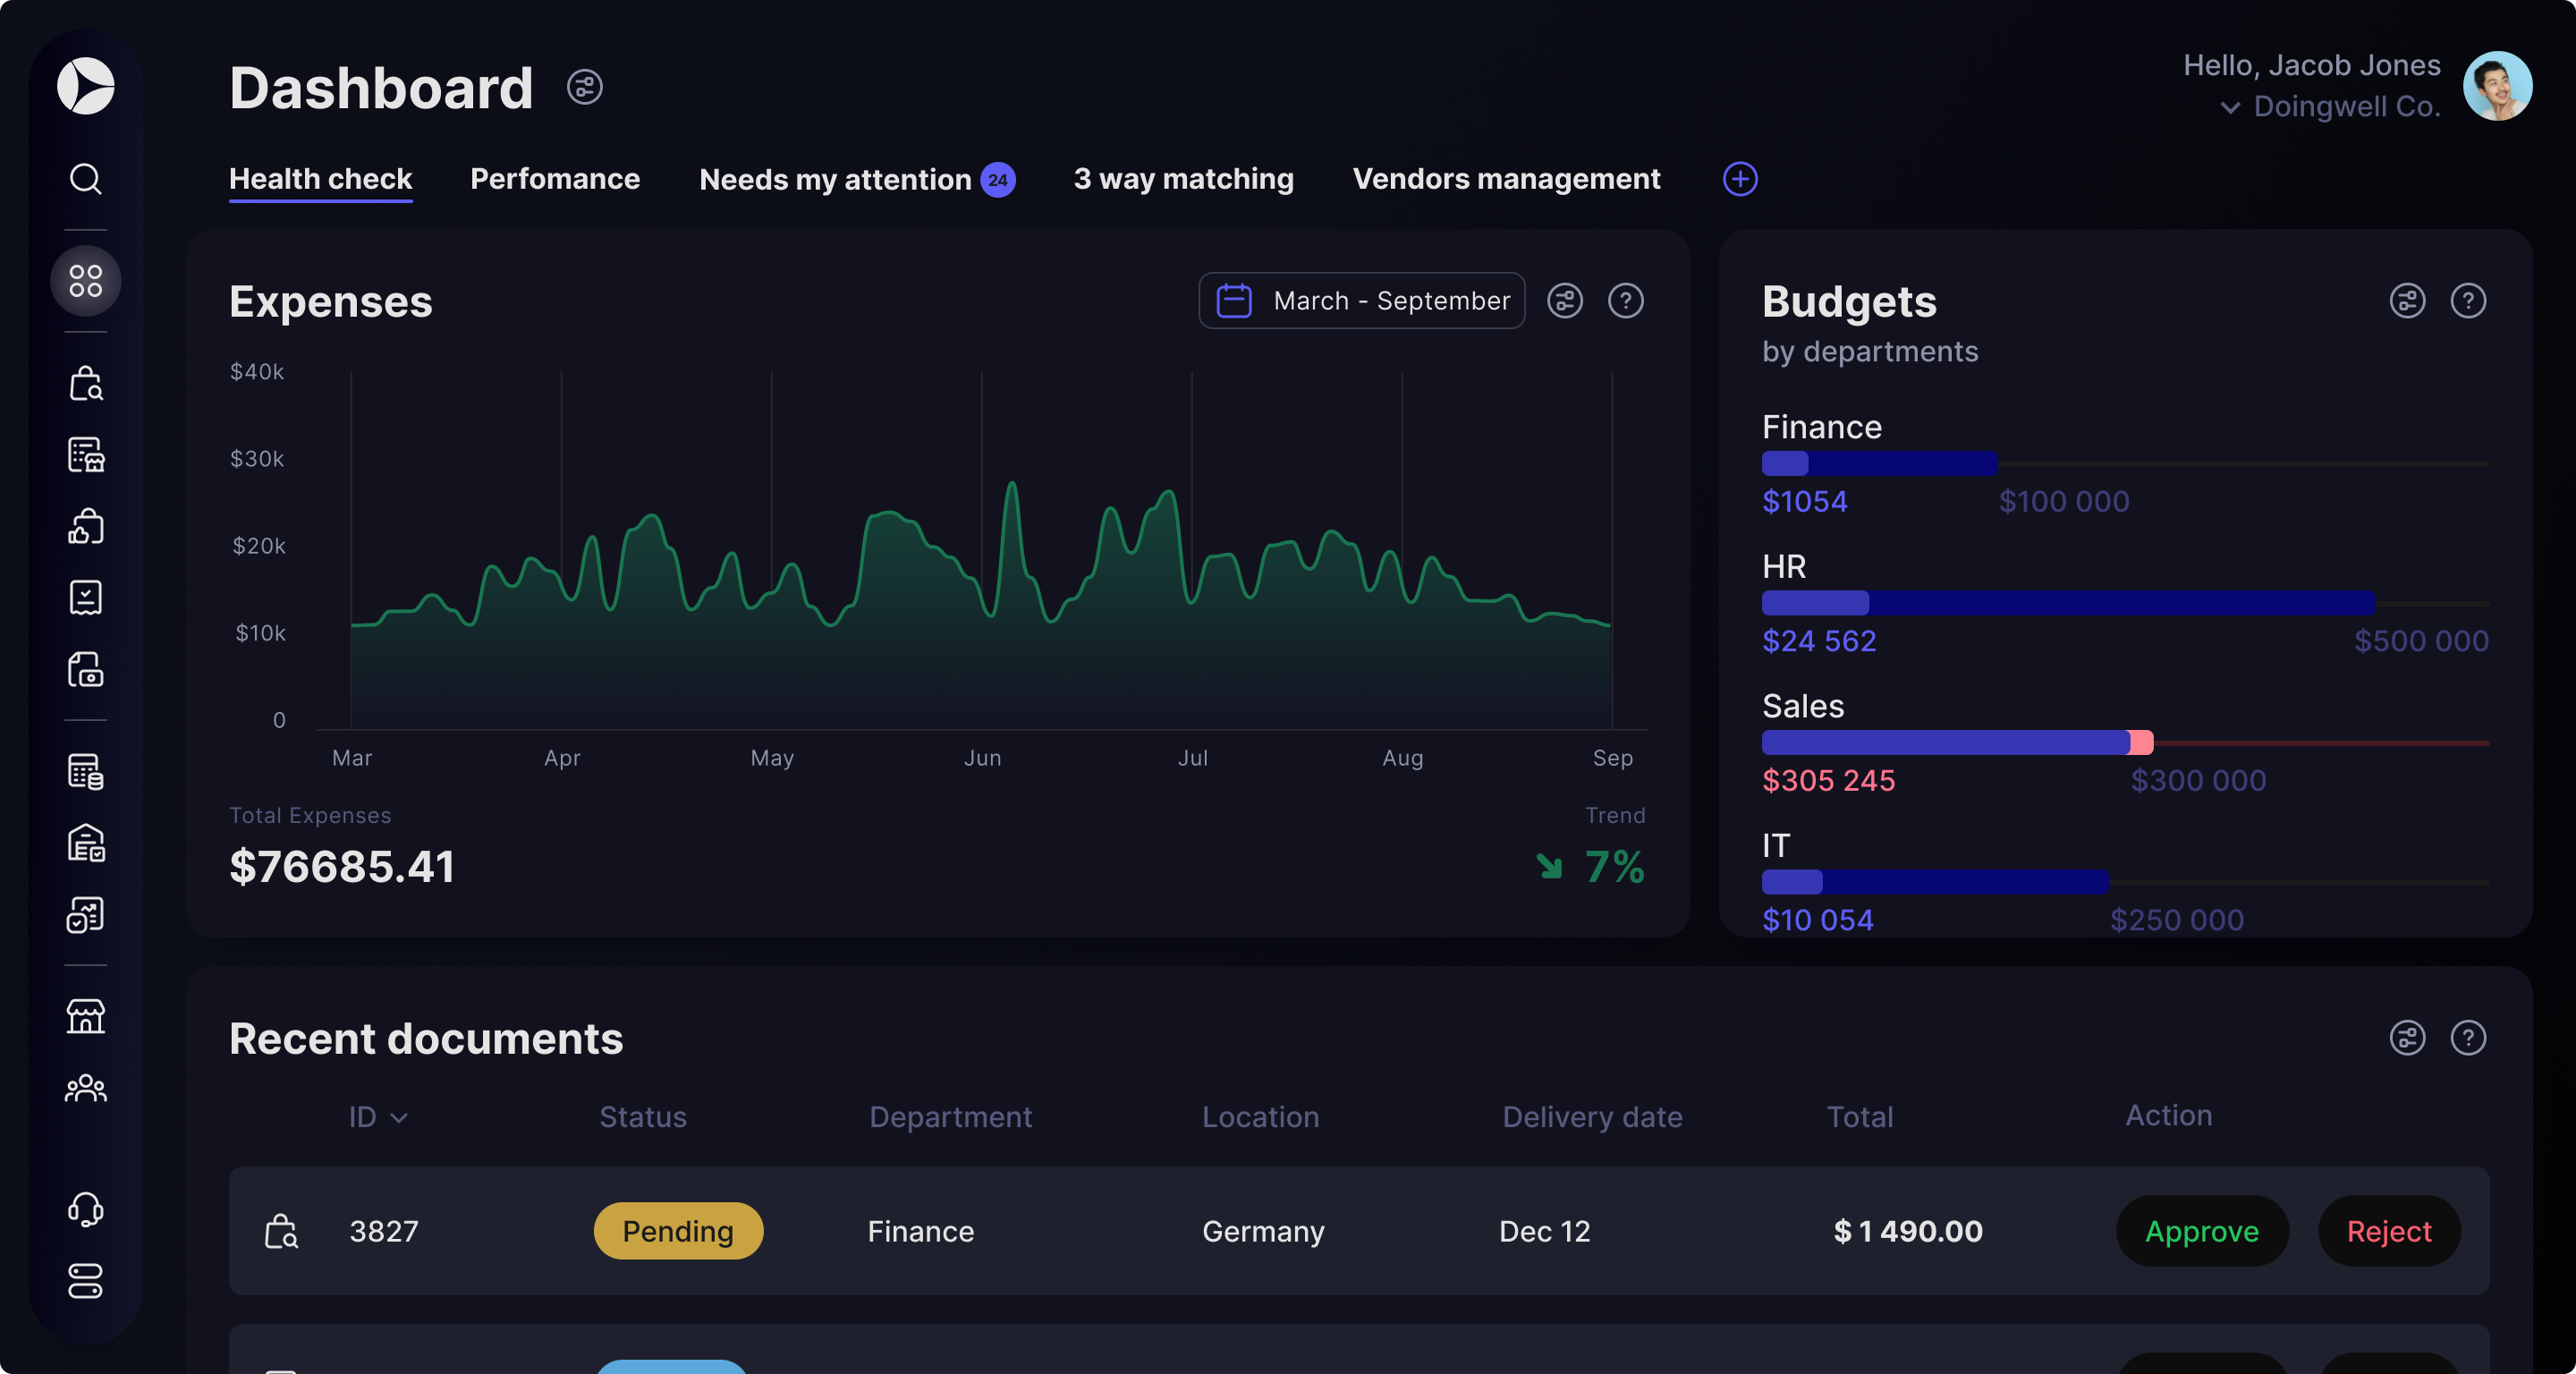The height and width of the screenshot is (1374, 2576).
Task: Open the dashboard grid icon in sidebar
Action: coord(86,281)
